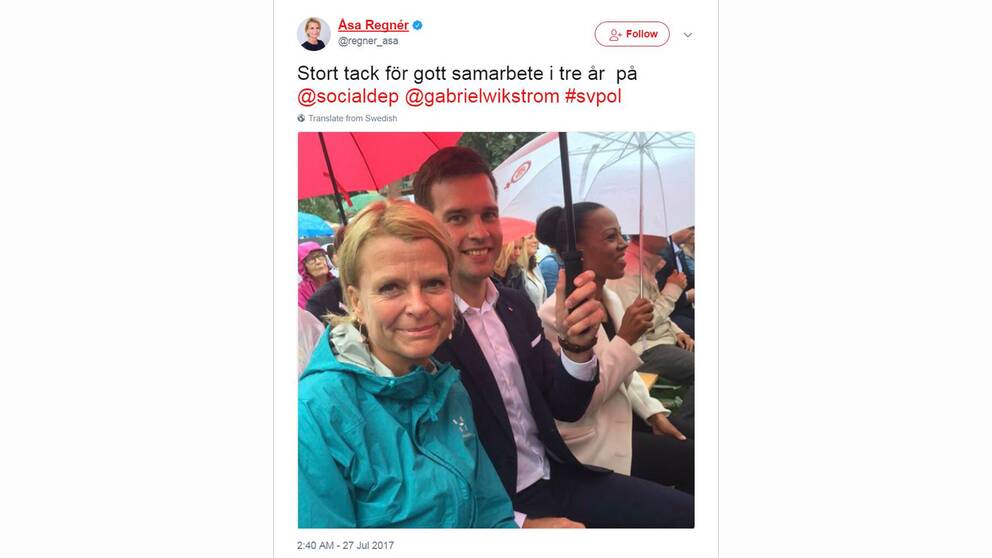Image resolution: width=992 pixels, height=558 pixels.
Task: Open the #svpol hashtag
Action: [593, 96]
